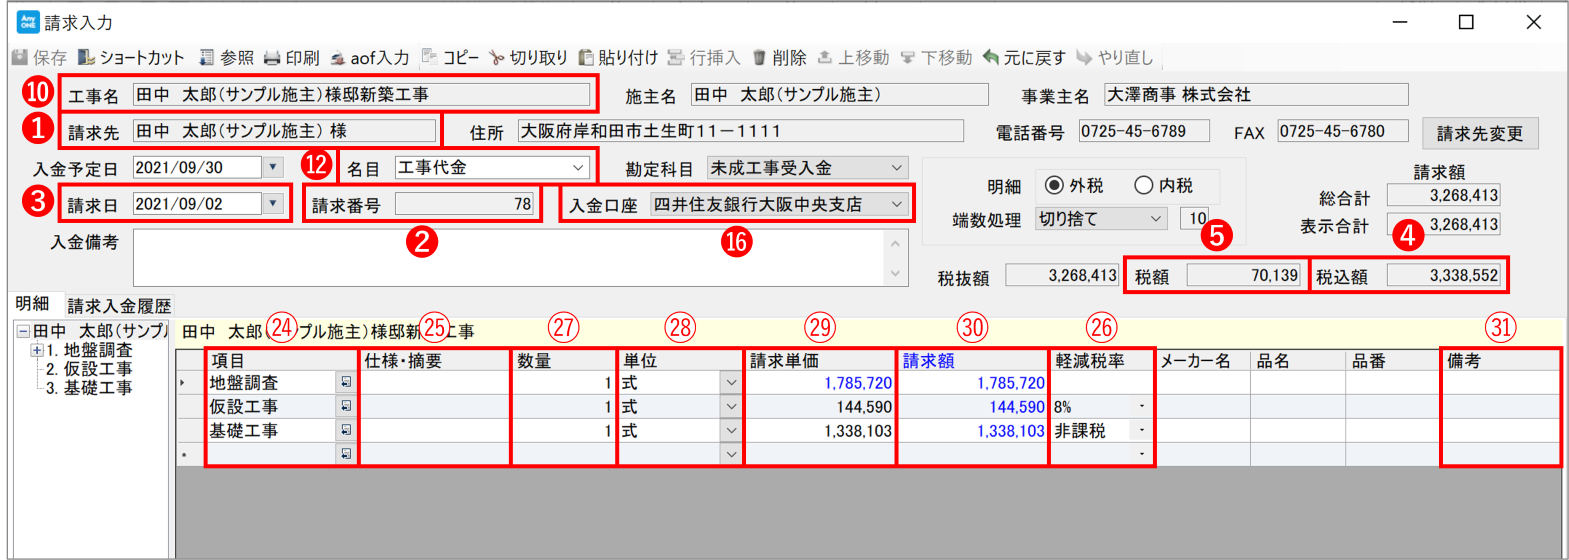Click the 削除 (delete) trash icon

[759, 58]
